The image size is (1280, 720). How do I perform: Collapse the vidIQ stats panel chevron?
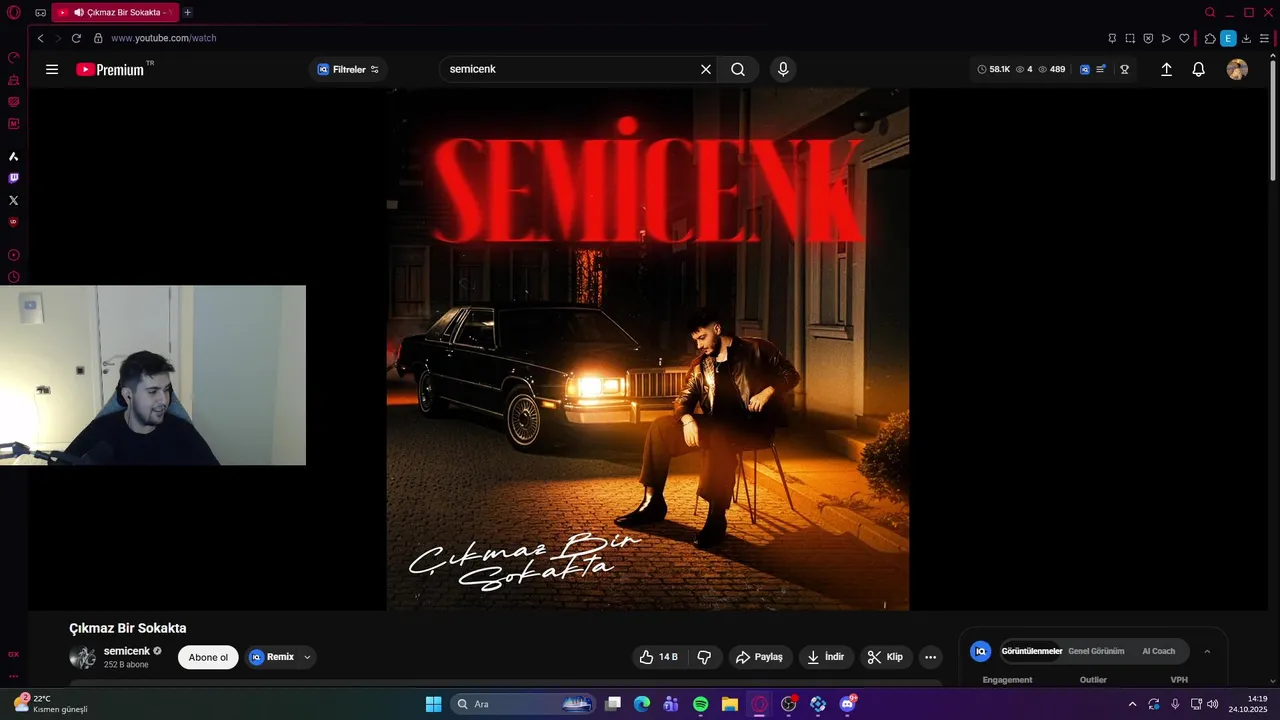(1207, 651)
